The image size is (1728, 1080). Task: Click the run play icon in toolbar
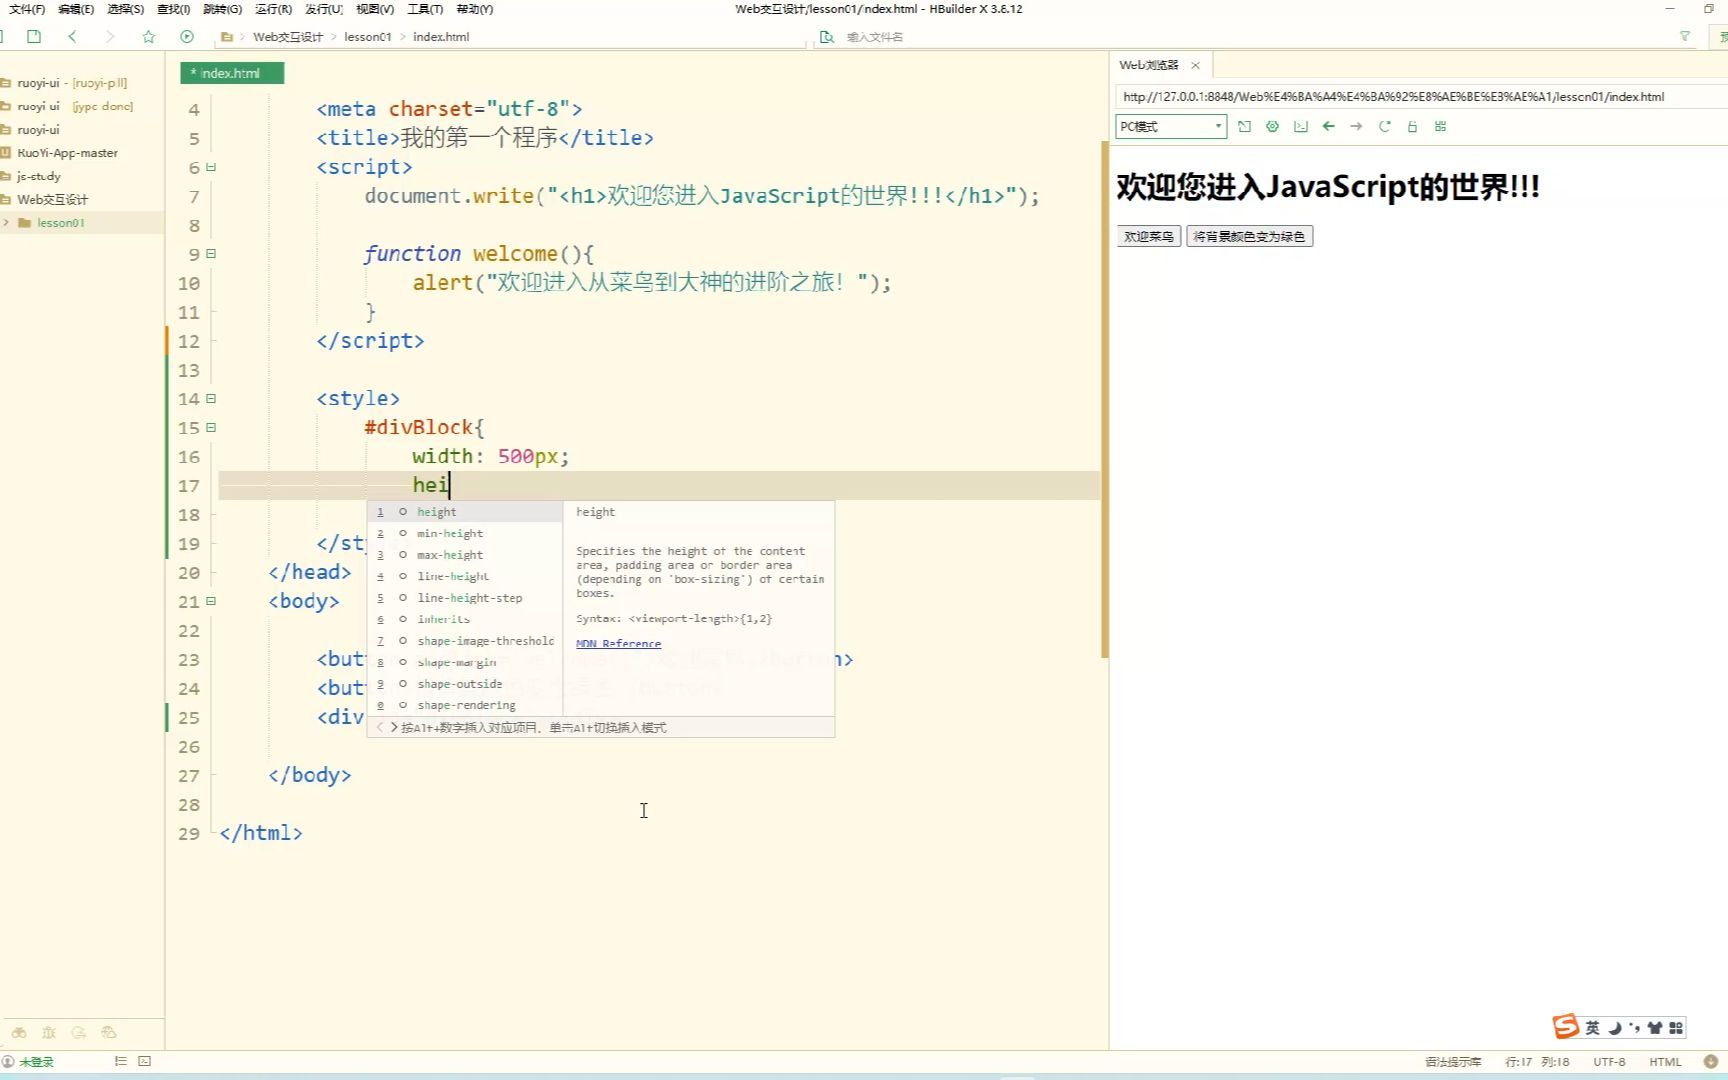pyautogui.click(x=187, y=37)
